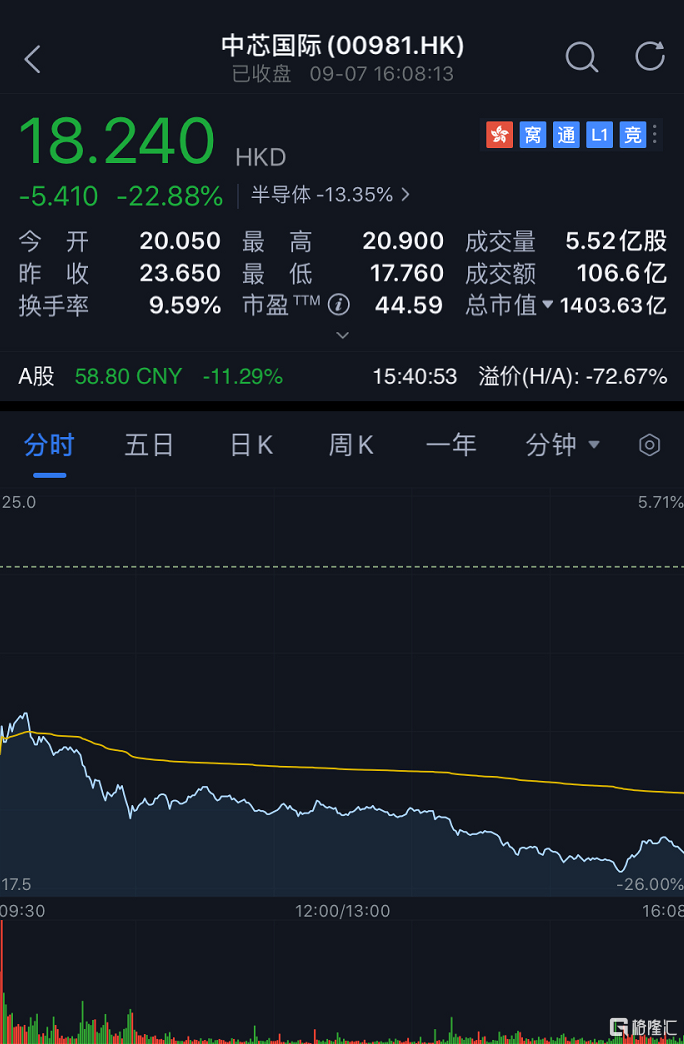The height and width of the screenshot is (1044, 684).
Task: Tap the 竞 auction badge
Action: [x=632, y=135]
